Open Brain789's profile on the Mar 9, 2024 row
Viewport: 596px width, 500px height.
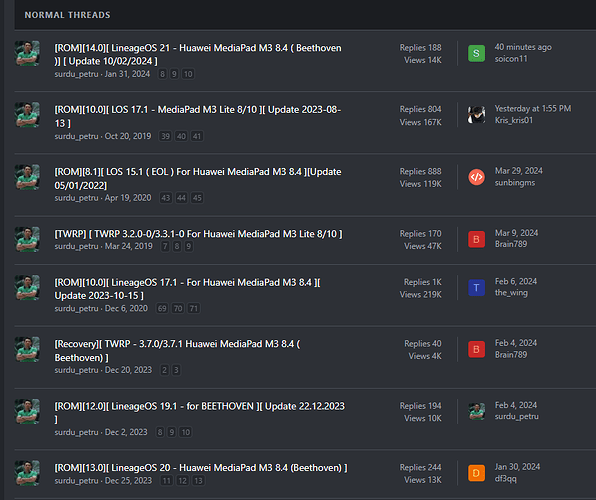coord(511,244)
